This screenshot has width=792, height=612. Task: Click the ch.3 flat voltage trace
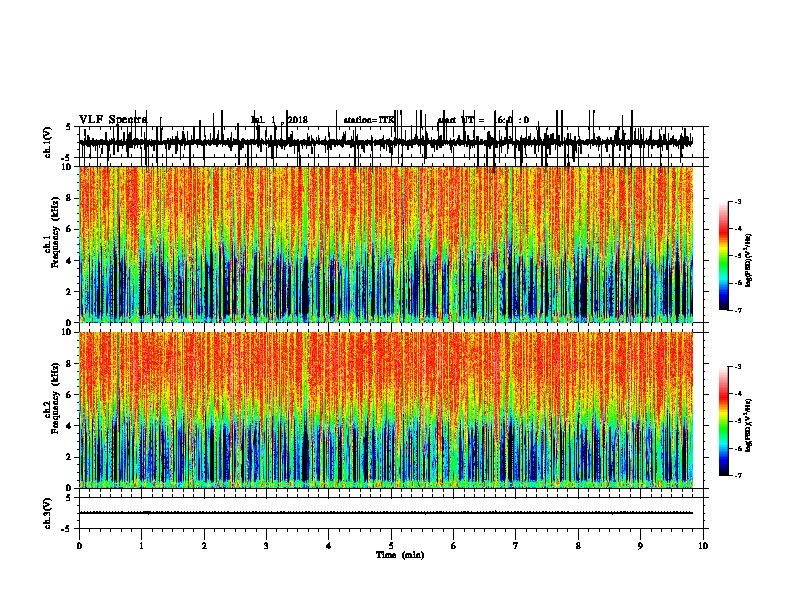[386, 513]
